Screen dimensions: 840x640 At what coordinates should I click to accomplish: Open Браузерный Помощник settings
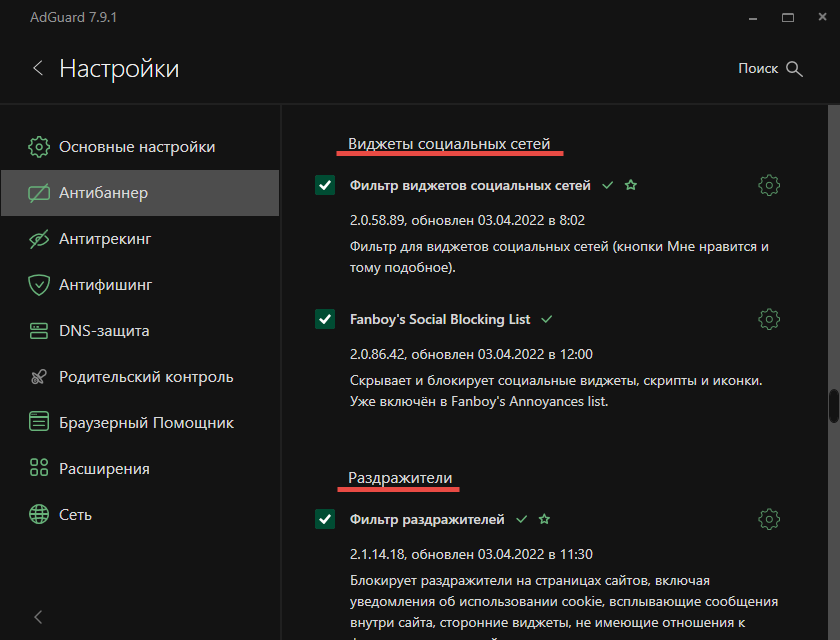[140, 423]
